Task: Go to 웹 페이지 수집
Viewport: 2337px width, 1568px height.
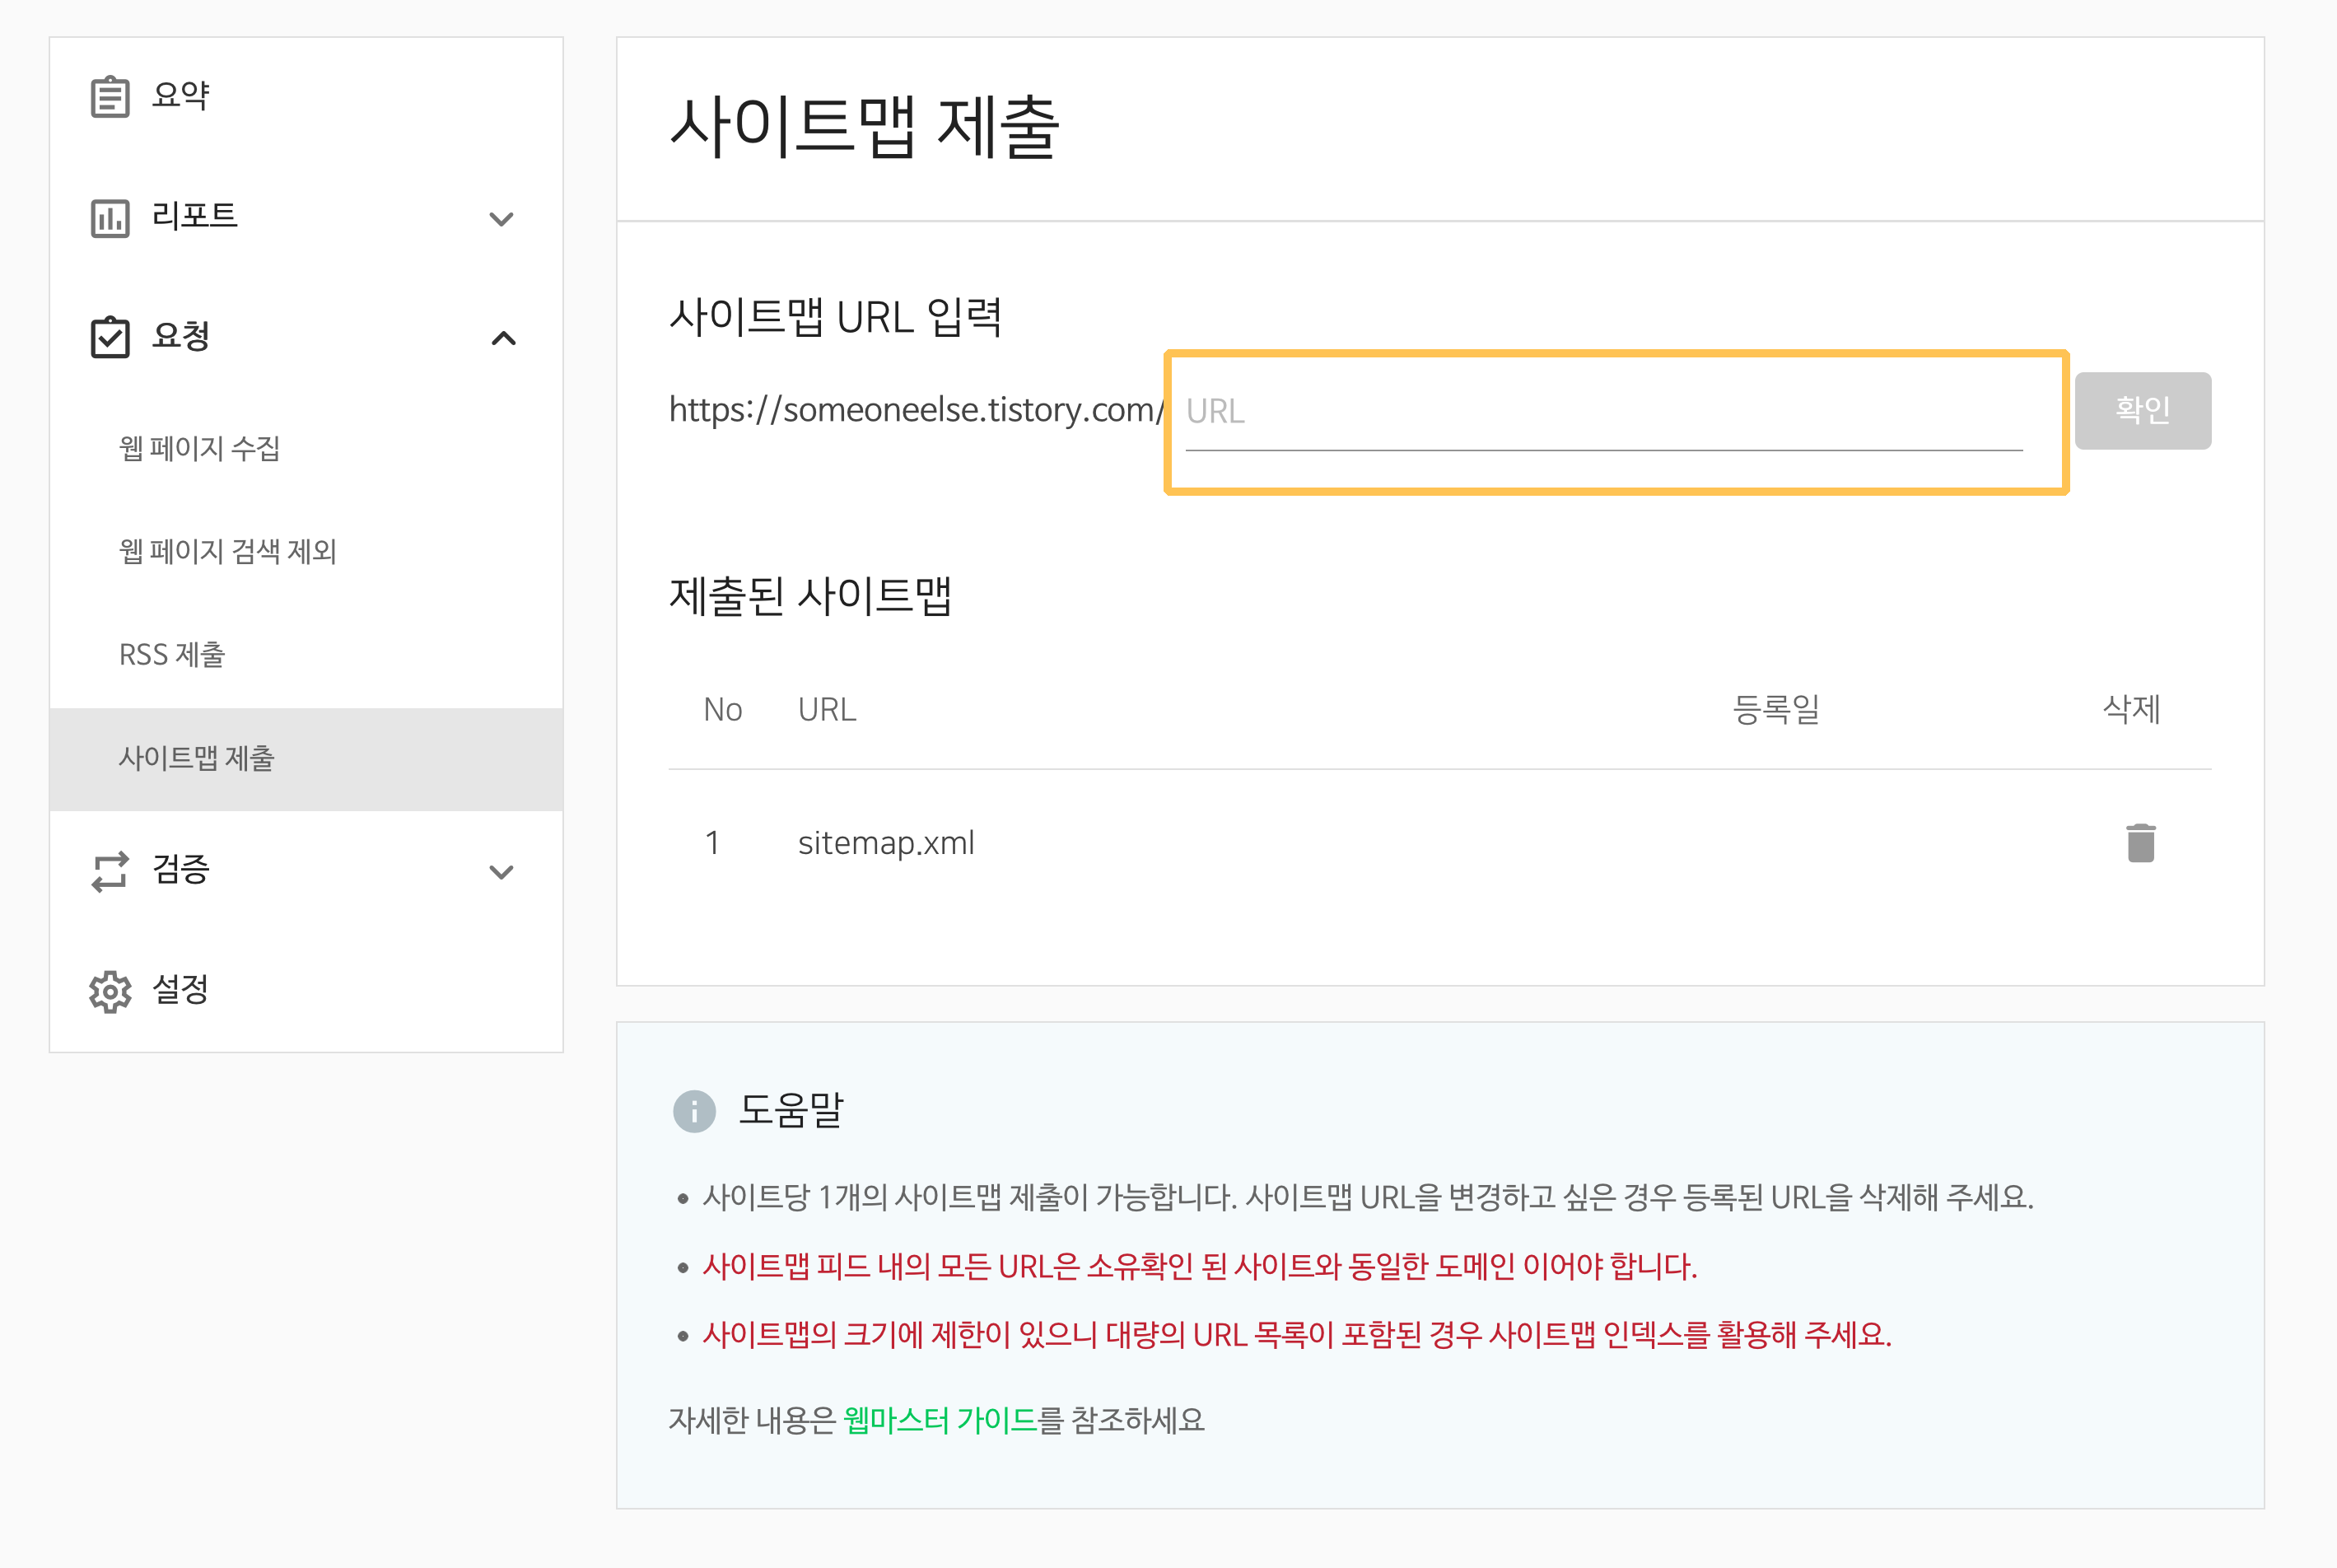Action: coord(199,448)
